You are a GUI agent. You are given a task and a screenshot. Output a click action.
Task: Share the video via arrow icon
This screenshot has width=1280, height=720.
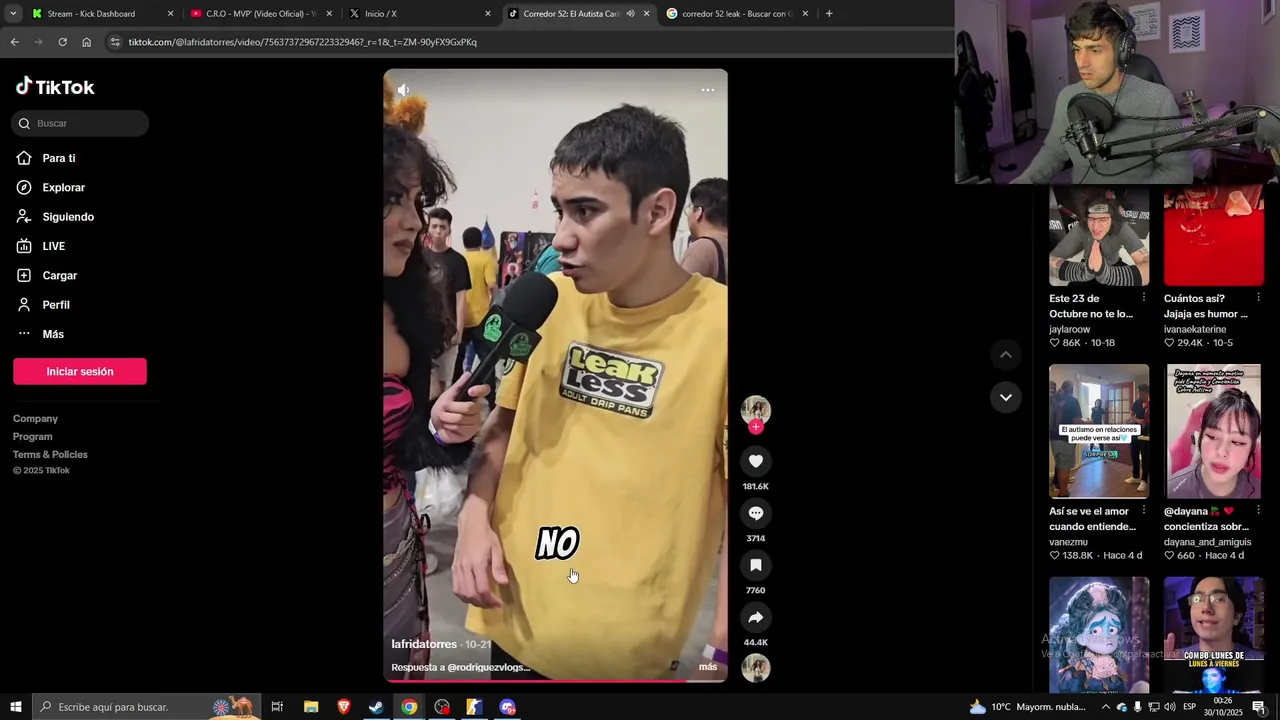tap(756, 617)
